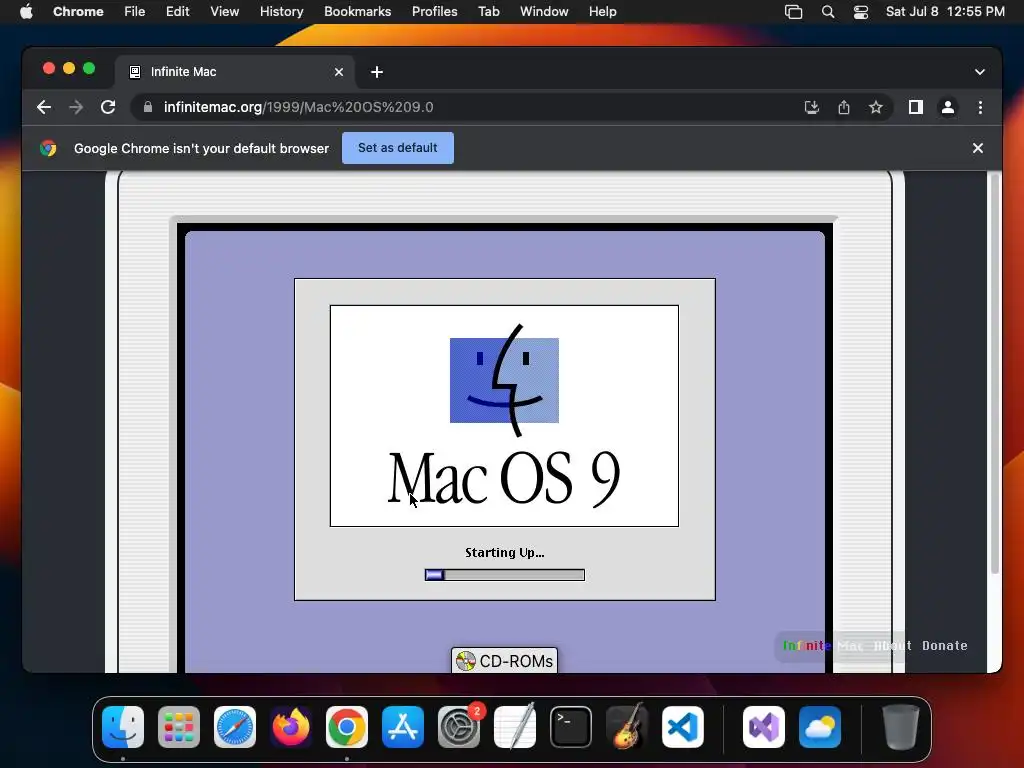Open Control Center in menu bar
Screen dimensions: 1024x768
(861, 12)
